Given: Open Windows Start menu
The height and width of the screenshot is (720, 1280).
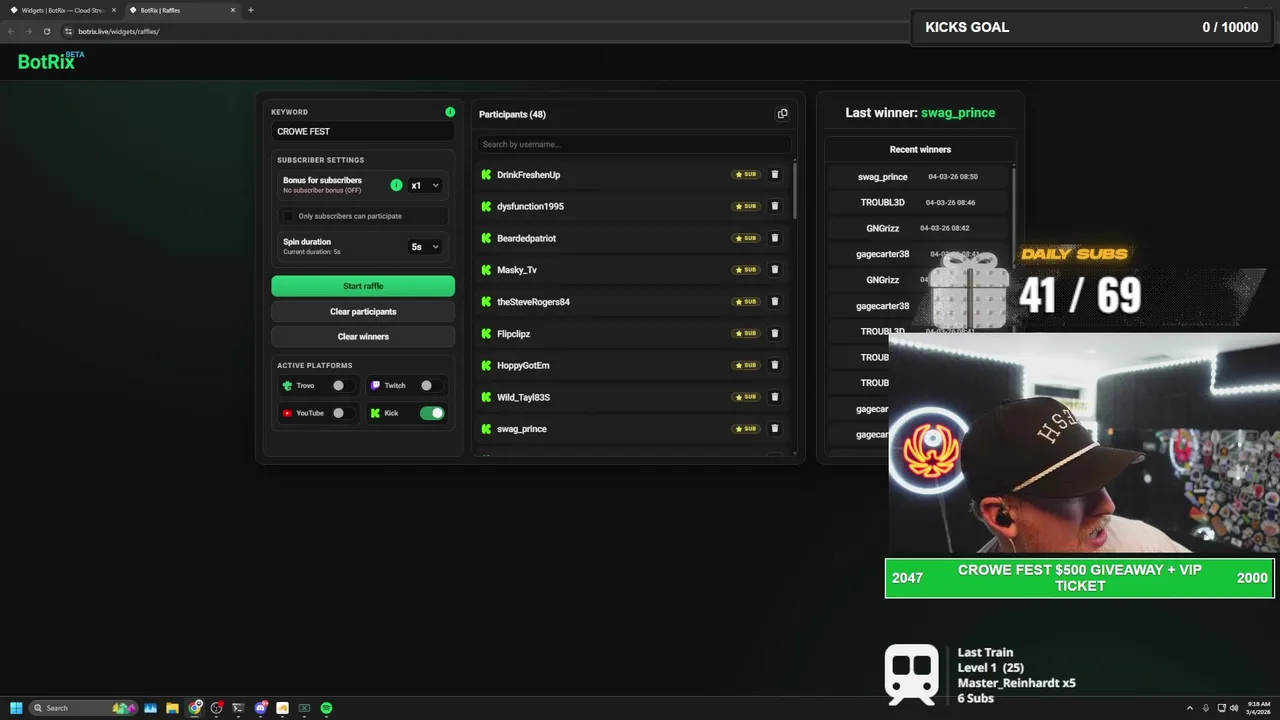Looking at the screenshot, I should click(16, 708).
